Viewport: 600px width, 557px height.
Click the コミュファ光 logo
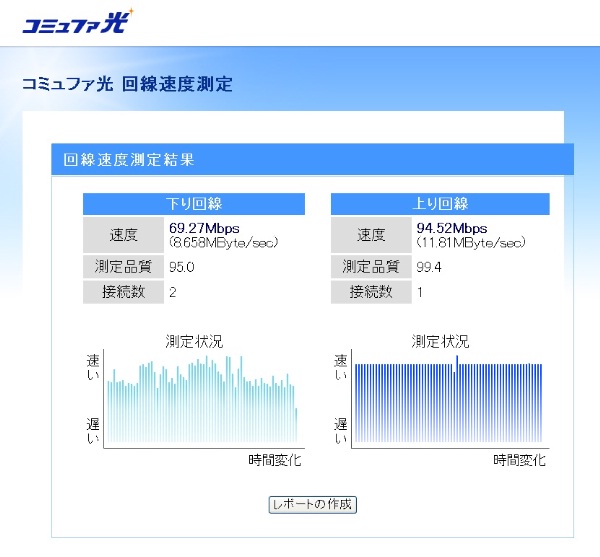click(x=78, y=22)
